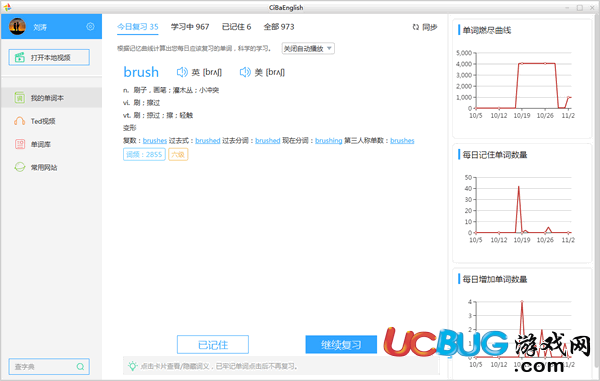Click the 打开本地视频 button
The width and height of the screenshot is (600, 381).
pos(49,57)
